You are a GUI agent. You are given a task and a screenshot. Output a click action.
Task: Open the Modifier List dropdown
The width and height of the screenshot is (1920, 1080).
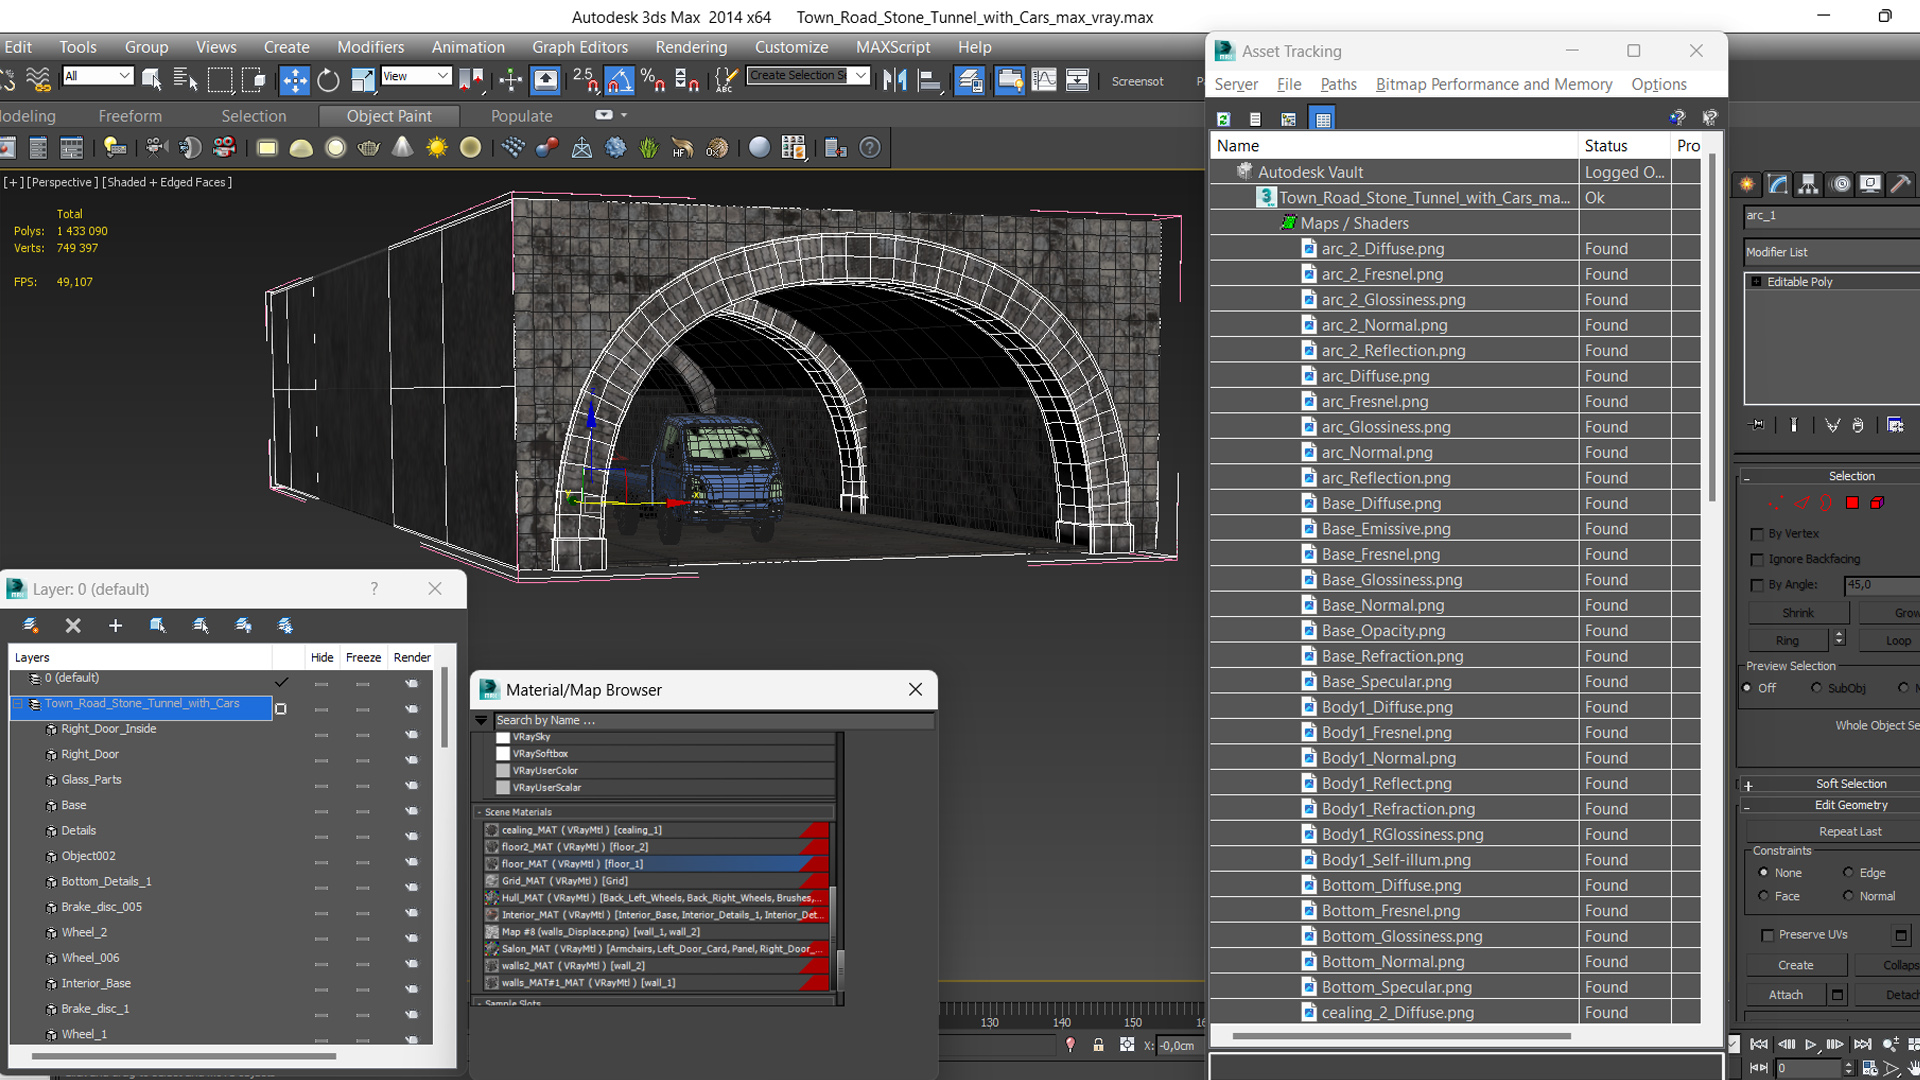click(1831, 252)
